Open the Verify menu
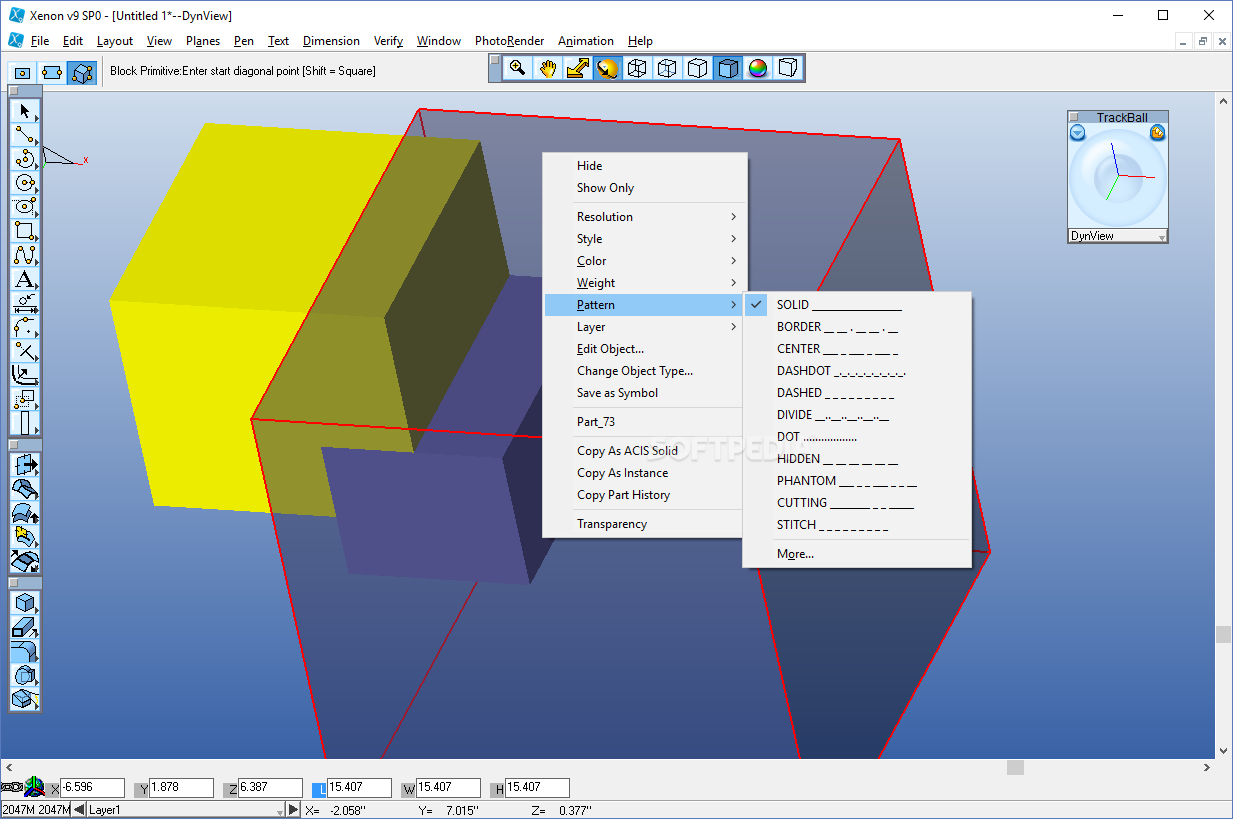The image size is (1233, 819). [x=388, y=41]
